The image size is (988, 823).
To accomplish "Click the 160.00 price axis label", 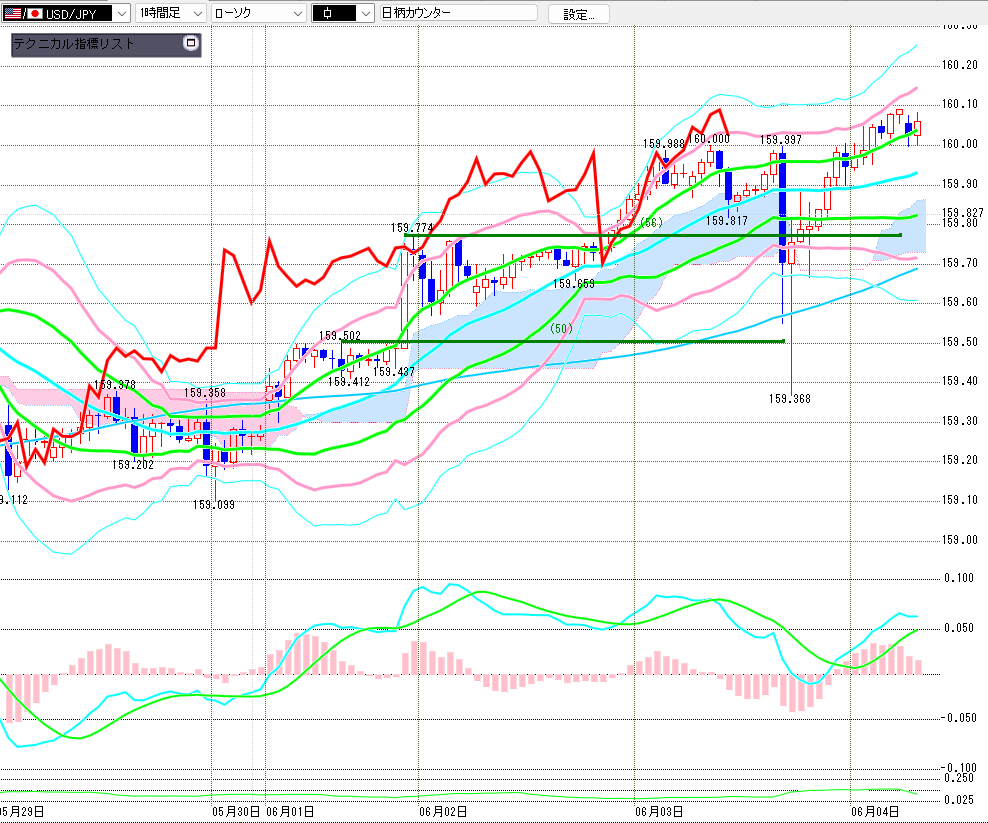I will click(960, 144).
